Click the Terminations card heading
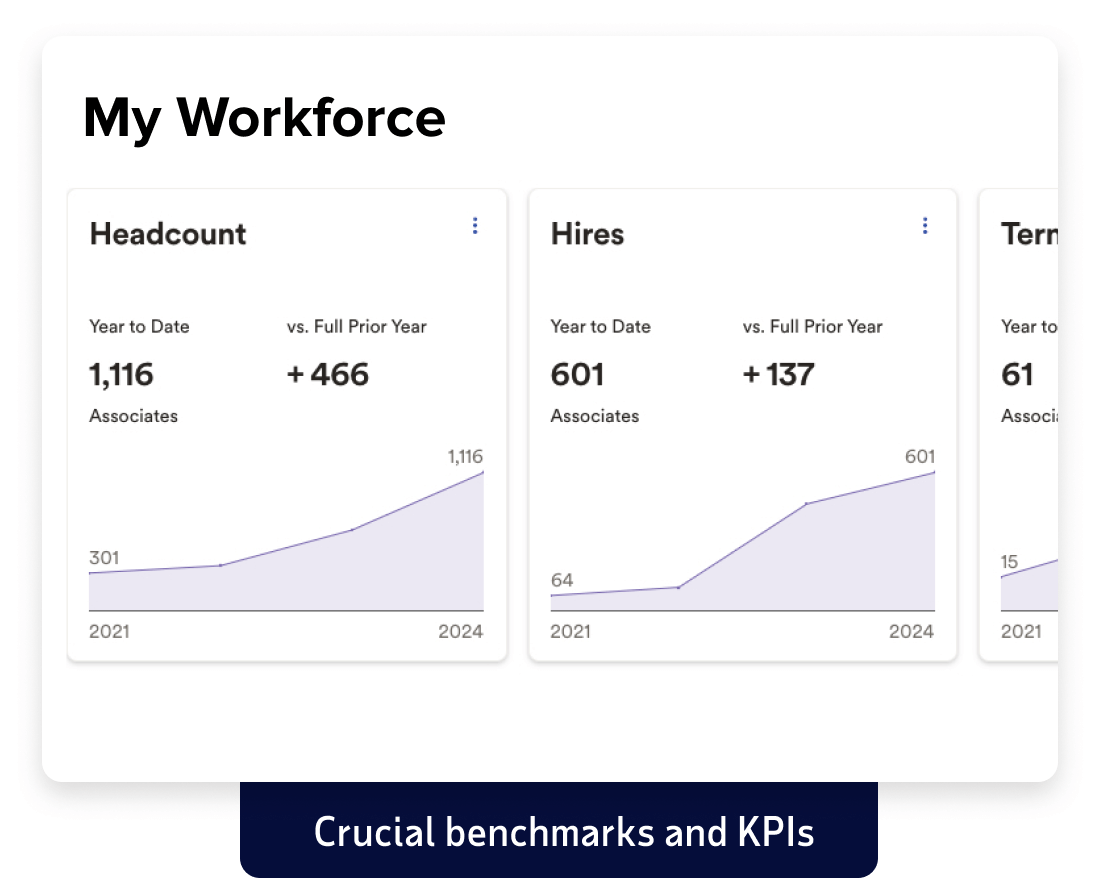Image resolution: width=1100 pixels, height=878 pixels. pos(1030,234)
